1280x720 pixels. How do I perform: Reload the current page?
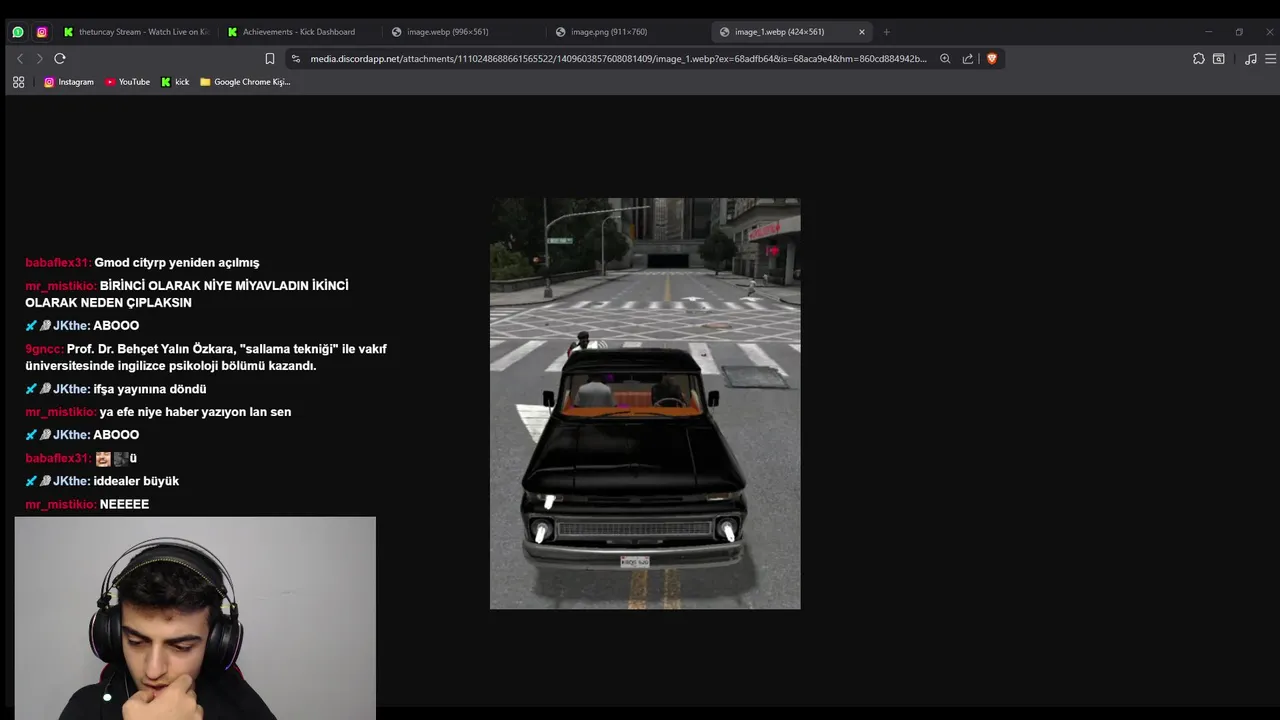[60, 59]
